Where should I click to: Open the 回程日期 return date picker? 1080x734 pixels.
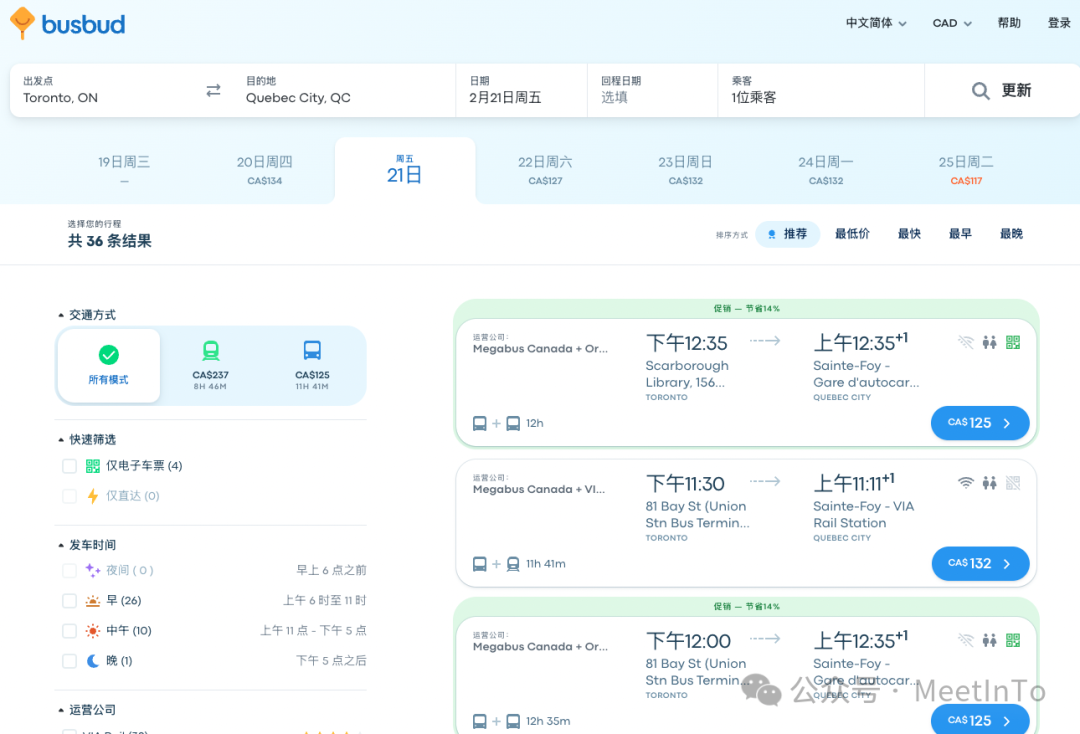[x=652, y=90]
